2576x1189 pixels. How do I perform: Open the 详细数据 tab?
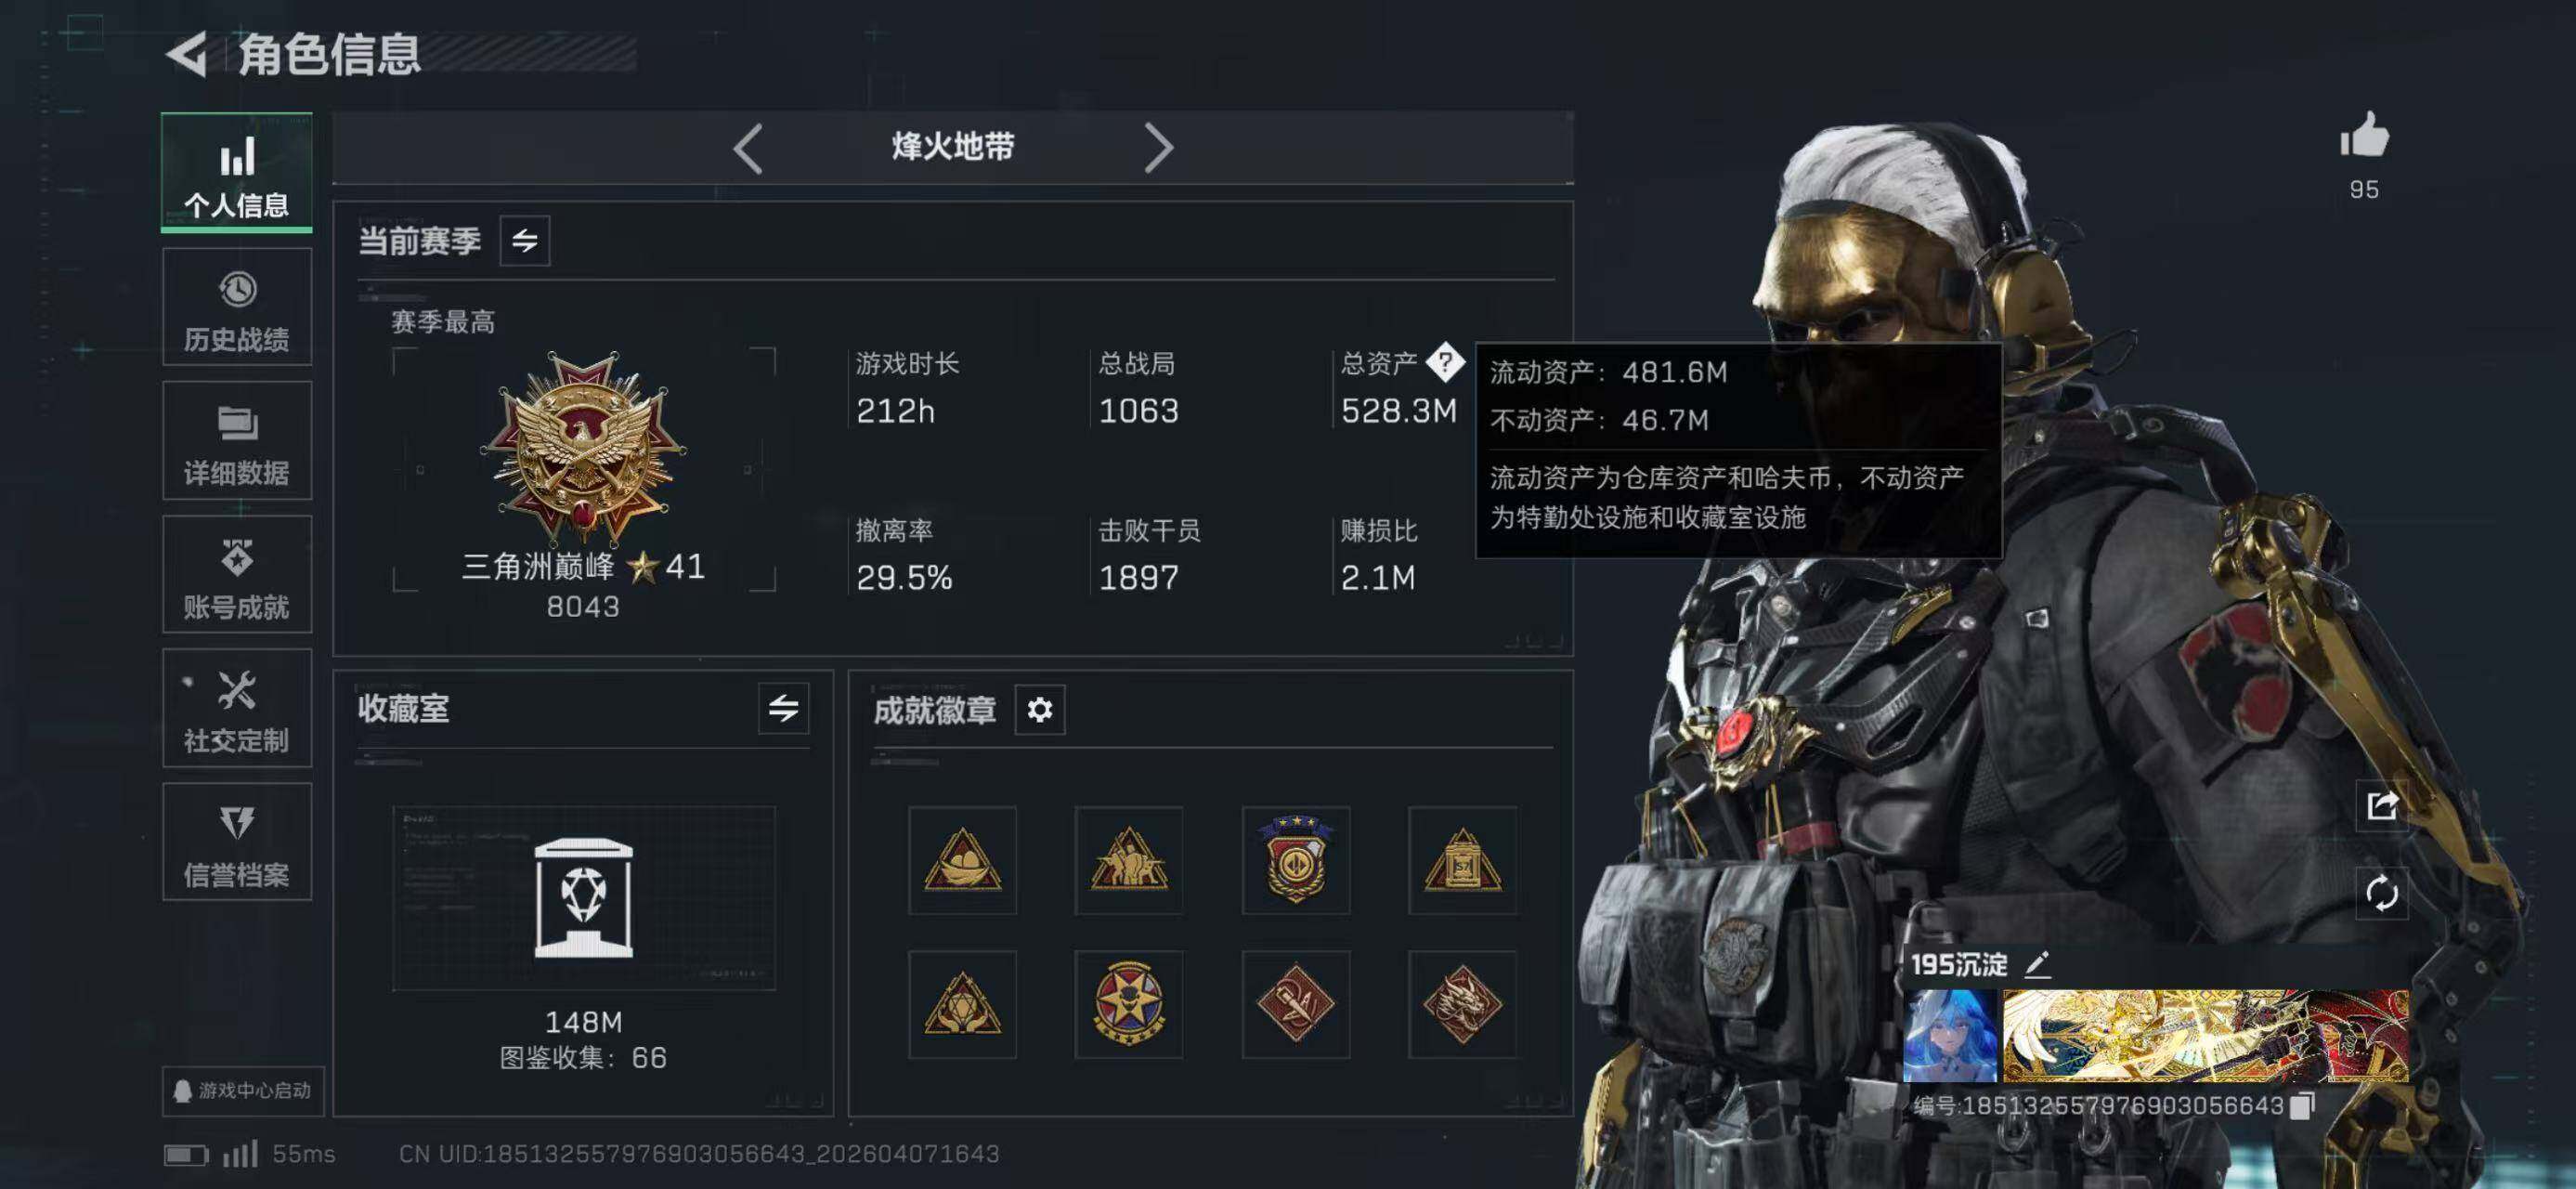coord(237,441)
